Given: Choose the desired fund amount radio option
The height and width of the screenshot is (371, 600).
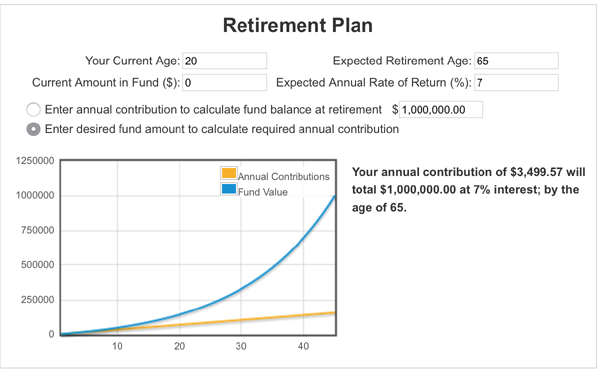Looking at the screenshot, I should pyautogui.click(x=33, y=129).
